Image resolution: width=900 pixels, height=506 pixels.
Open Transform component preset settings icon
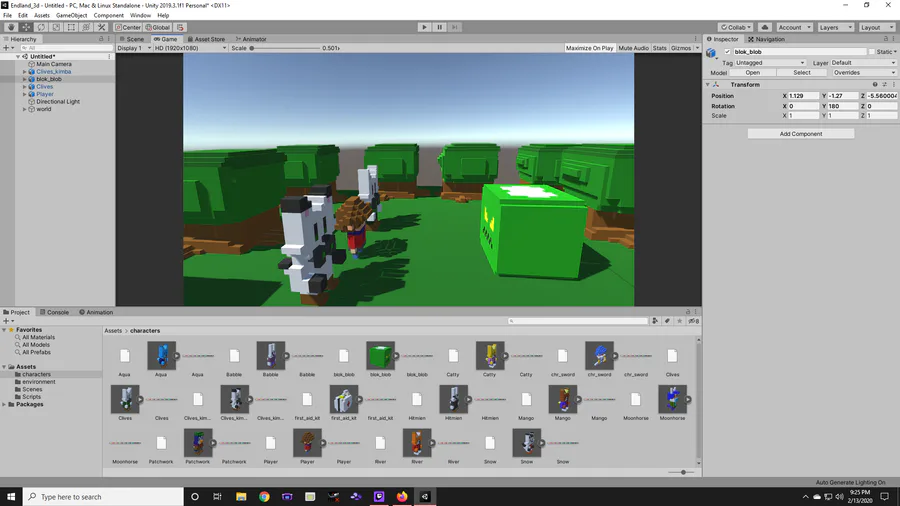[x=885, y=84]
